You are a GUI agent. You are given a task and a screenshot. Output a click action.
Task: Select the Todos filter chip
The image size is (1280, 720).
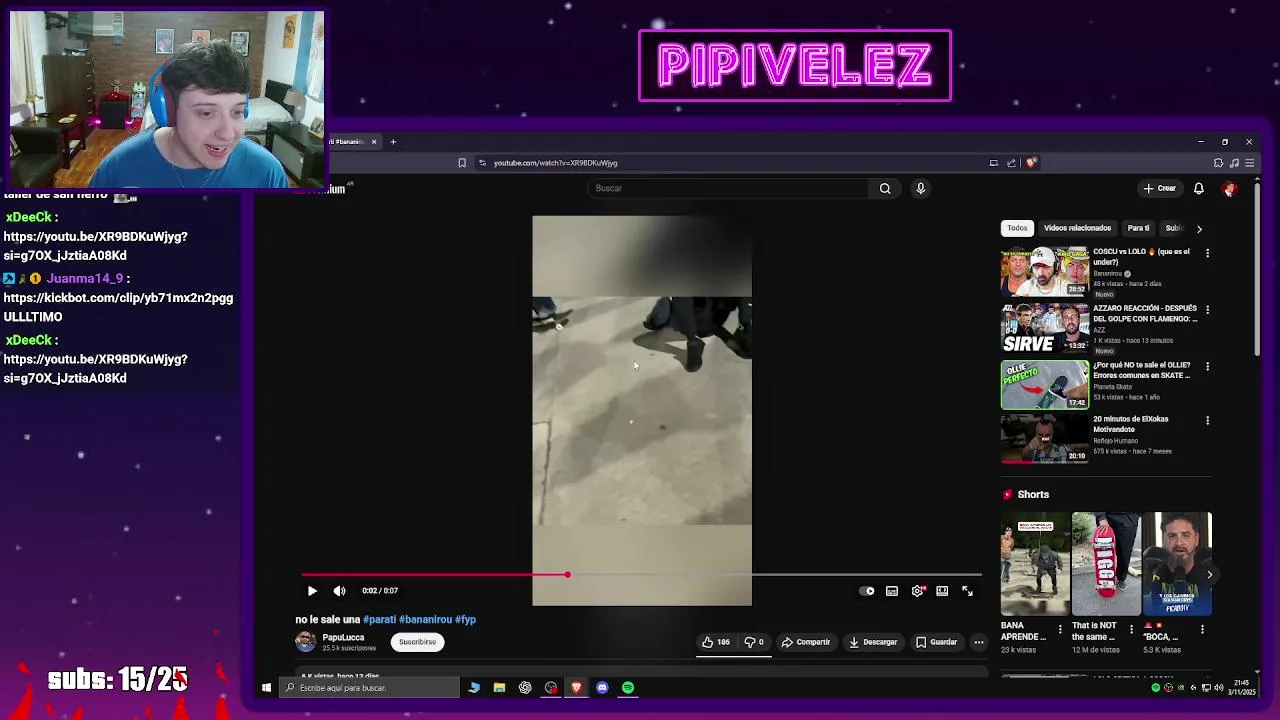point(1017,228)
